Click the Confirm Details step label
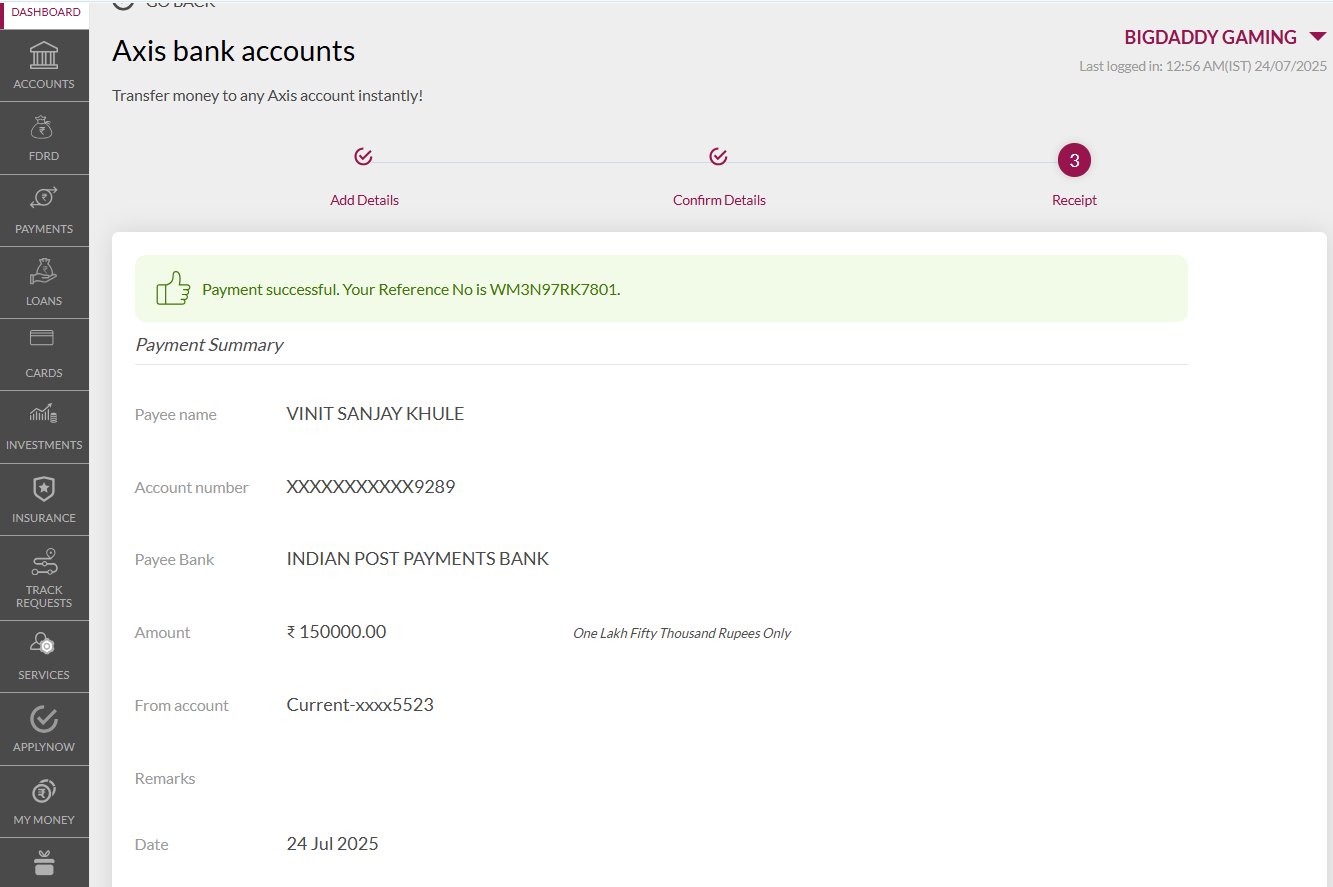 (719, 200)
